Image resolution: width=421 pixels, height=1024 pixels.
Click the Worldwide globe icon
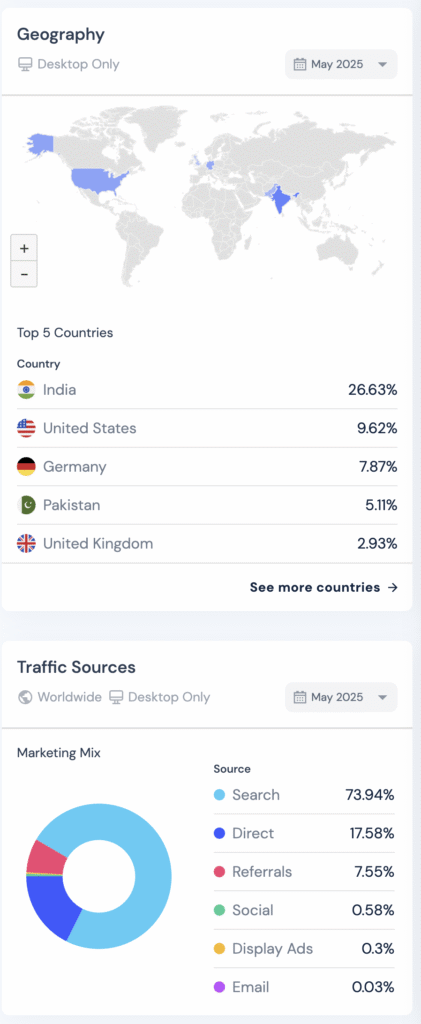tap(25, 697)
